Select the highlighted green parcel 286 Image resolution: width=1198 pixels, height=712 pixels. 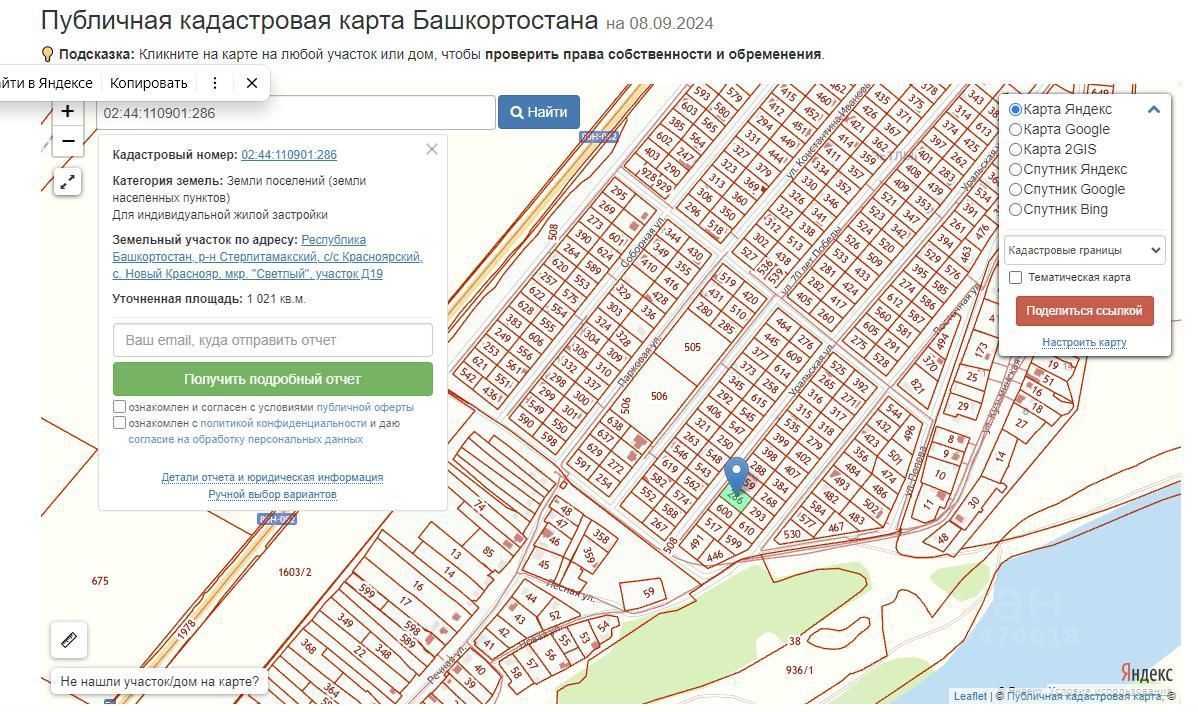point(734,500)
